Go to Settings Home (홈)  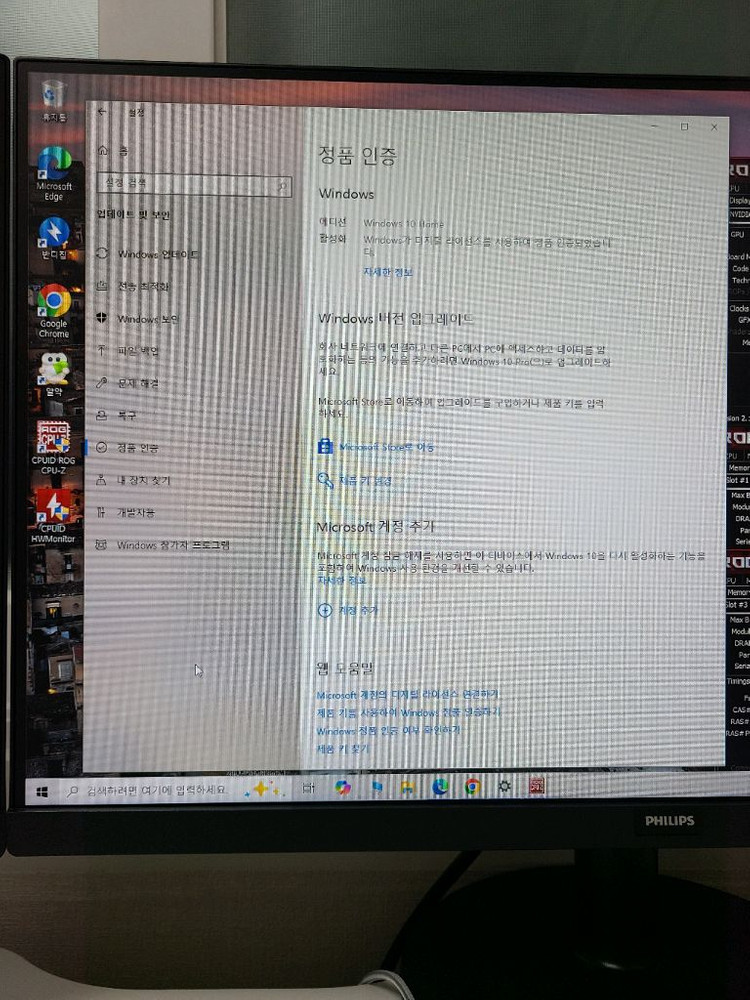[112, 151]
